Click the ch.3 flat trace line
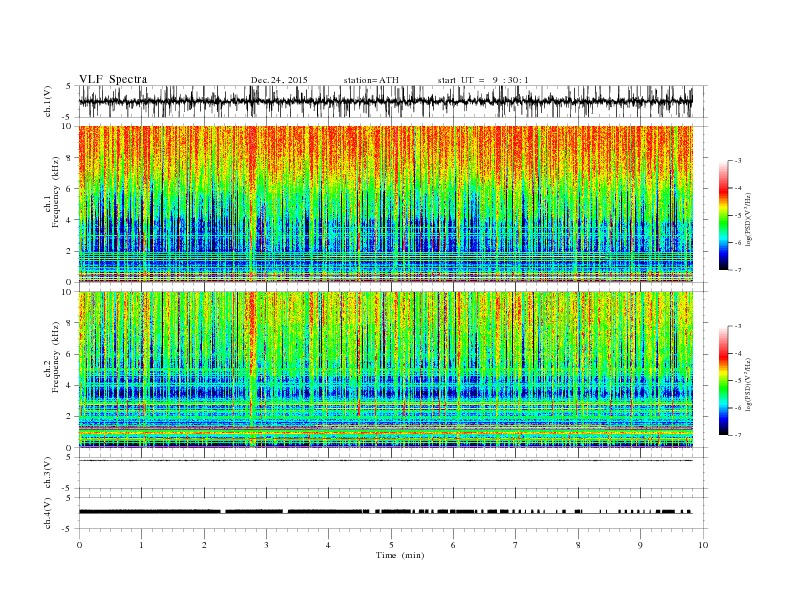The image size is (792, 612). click(x=385, y=461)
